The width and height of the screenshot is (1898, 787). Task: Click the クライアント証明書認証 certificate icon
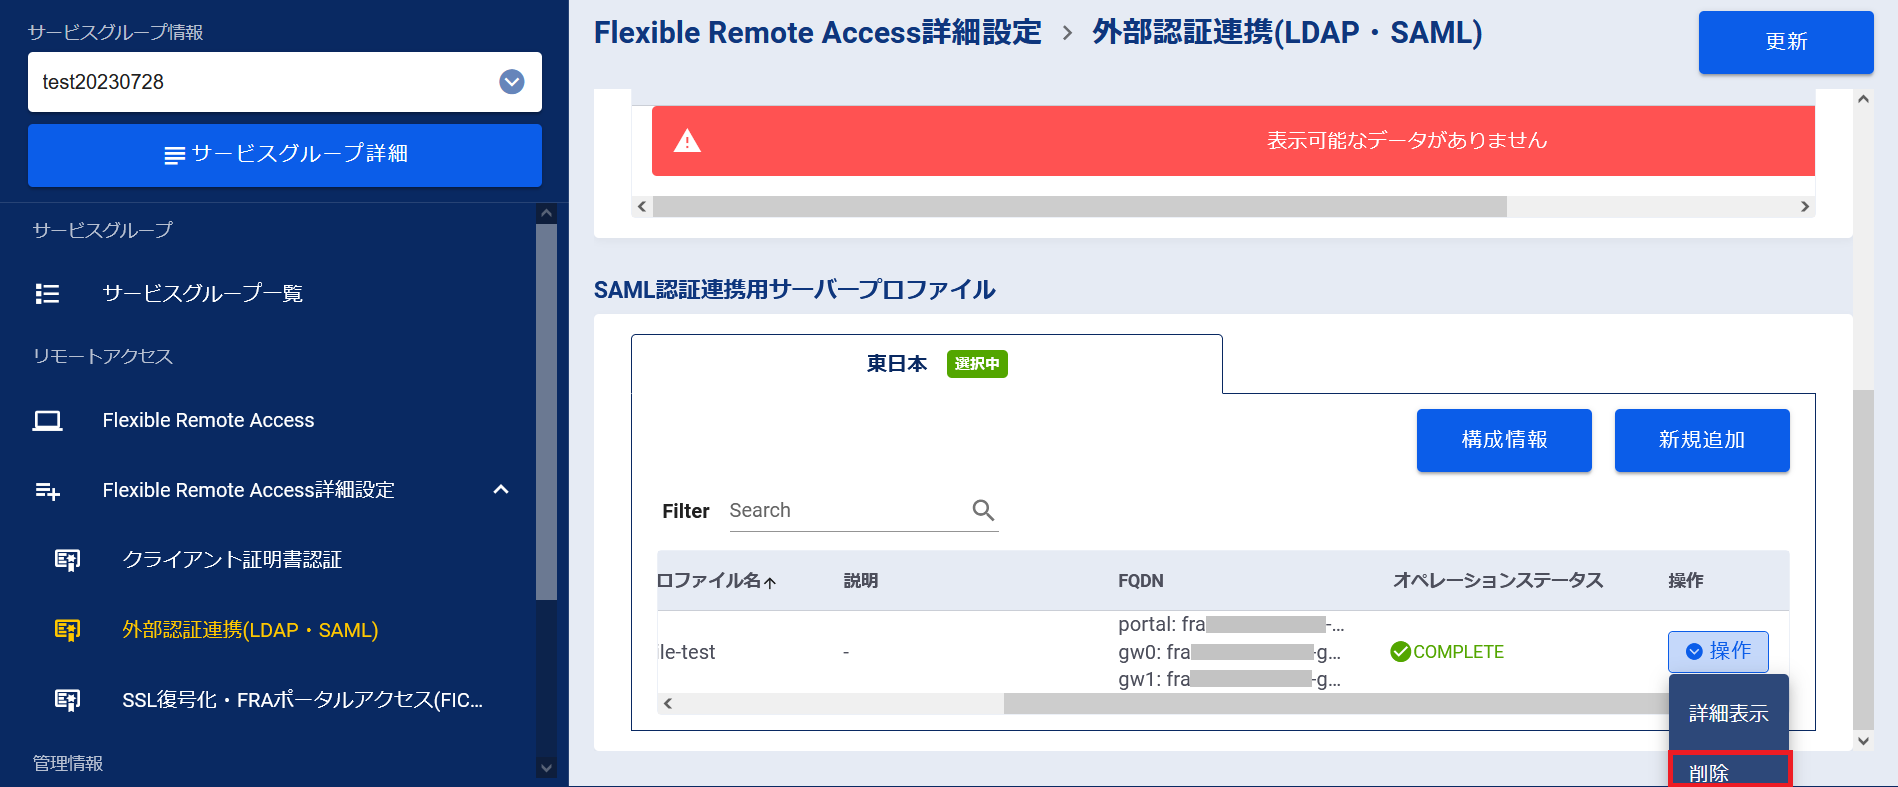point(67,560)
